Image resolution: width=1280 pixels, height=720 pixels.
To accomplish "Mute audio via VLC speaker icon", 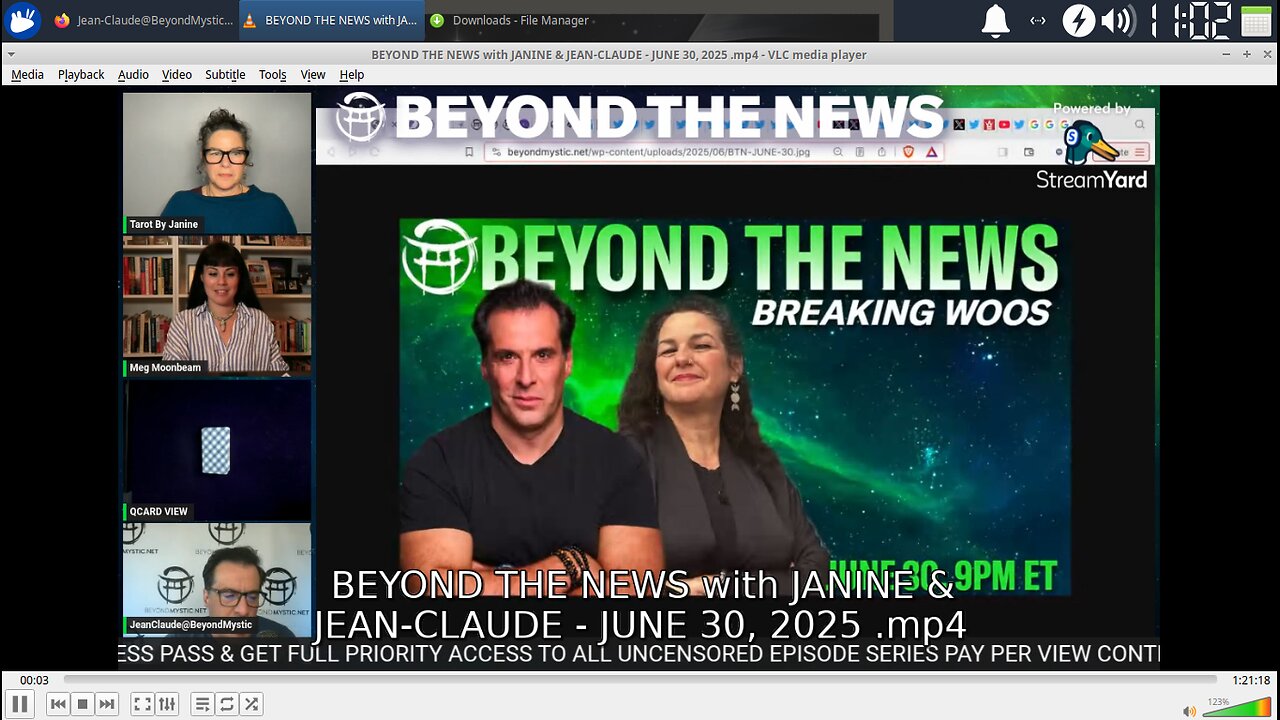I will click(1189, 711).
